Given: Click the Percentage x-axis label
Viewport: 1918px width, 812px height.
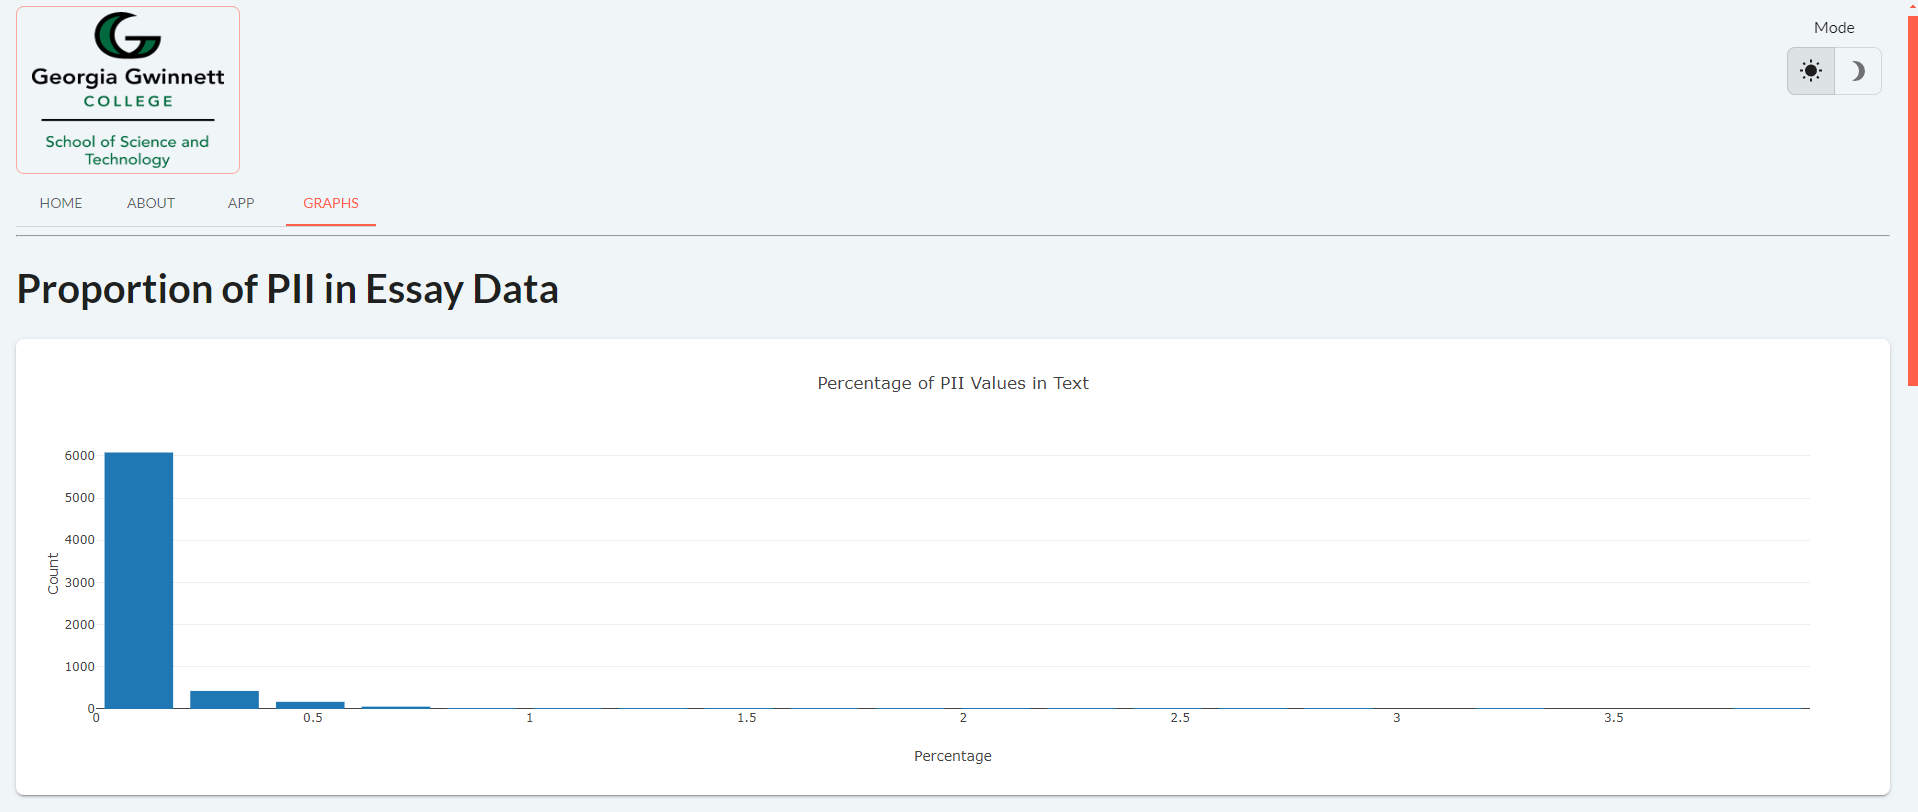Looking at the screenshot, I should click(953, 756).
